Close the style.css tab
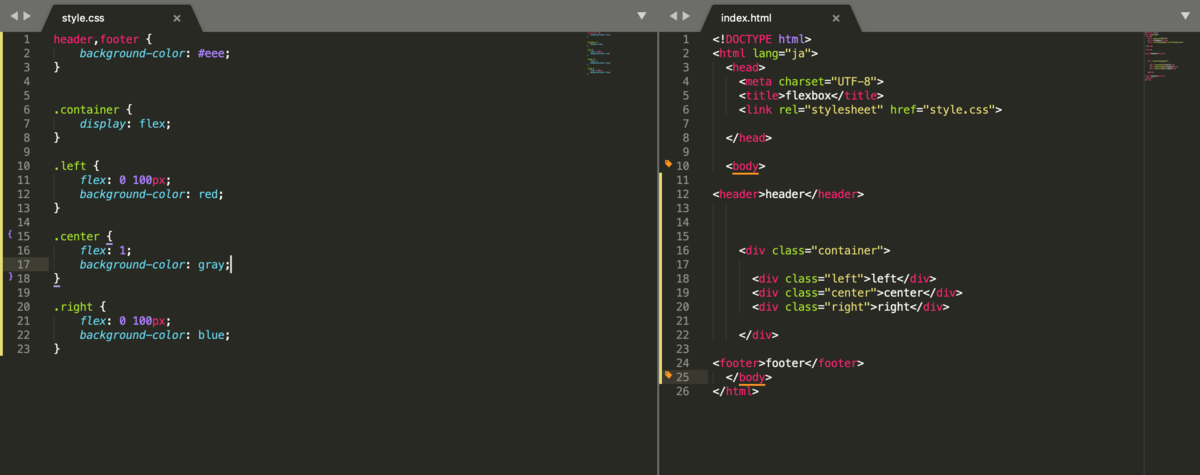The width and height of the screenshot is (1200, 475). pos(177,18)
